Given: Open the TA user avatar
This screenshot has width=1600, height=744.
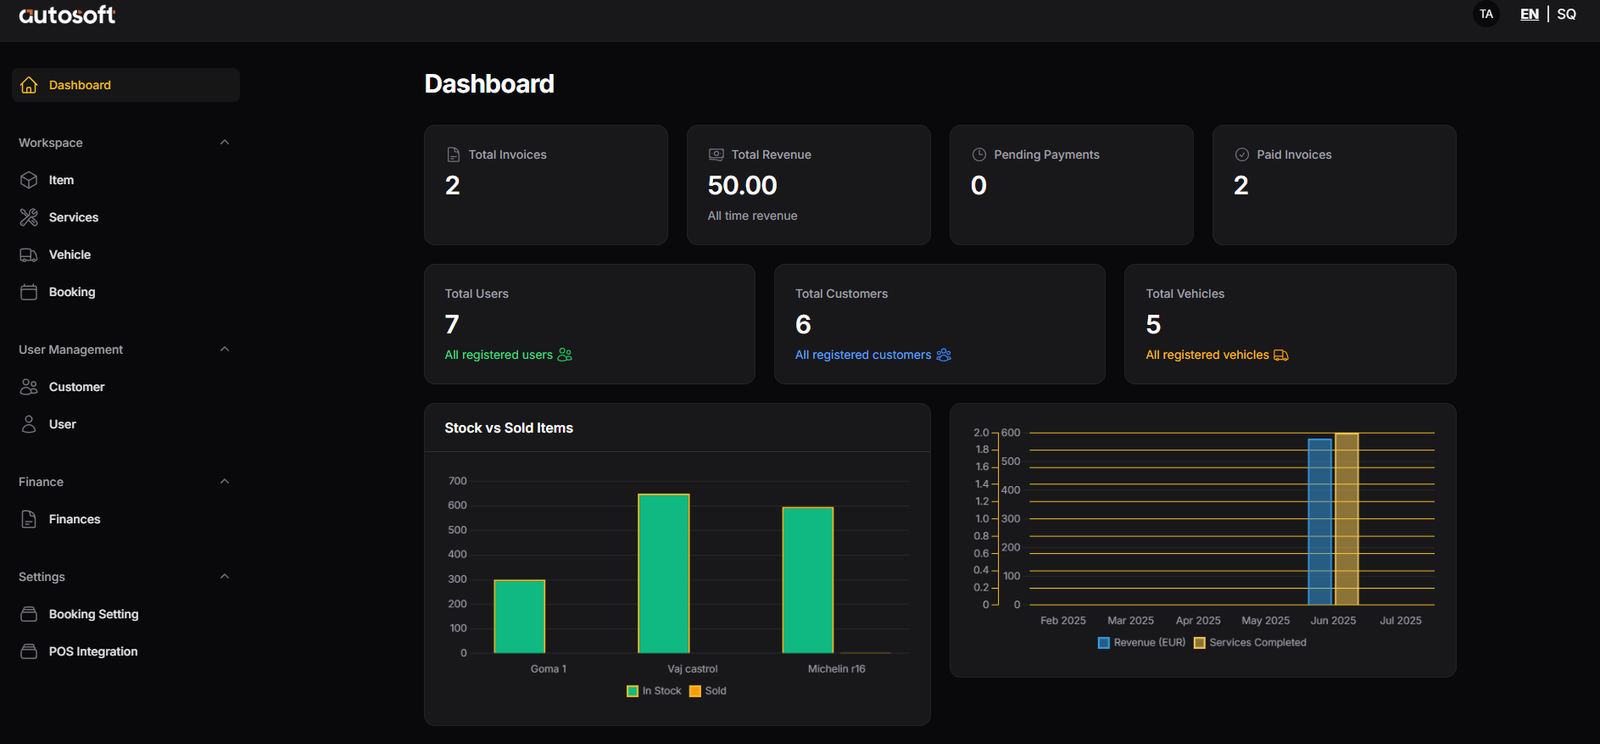Looking at the screenshot, I should click(x=1486, y=14).
